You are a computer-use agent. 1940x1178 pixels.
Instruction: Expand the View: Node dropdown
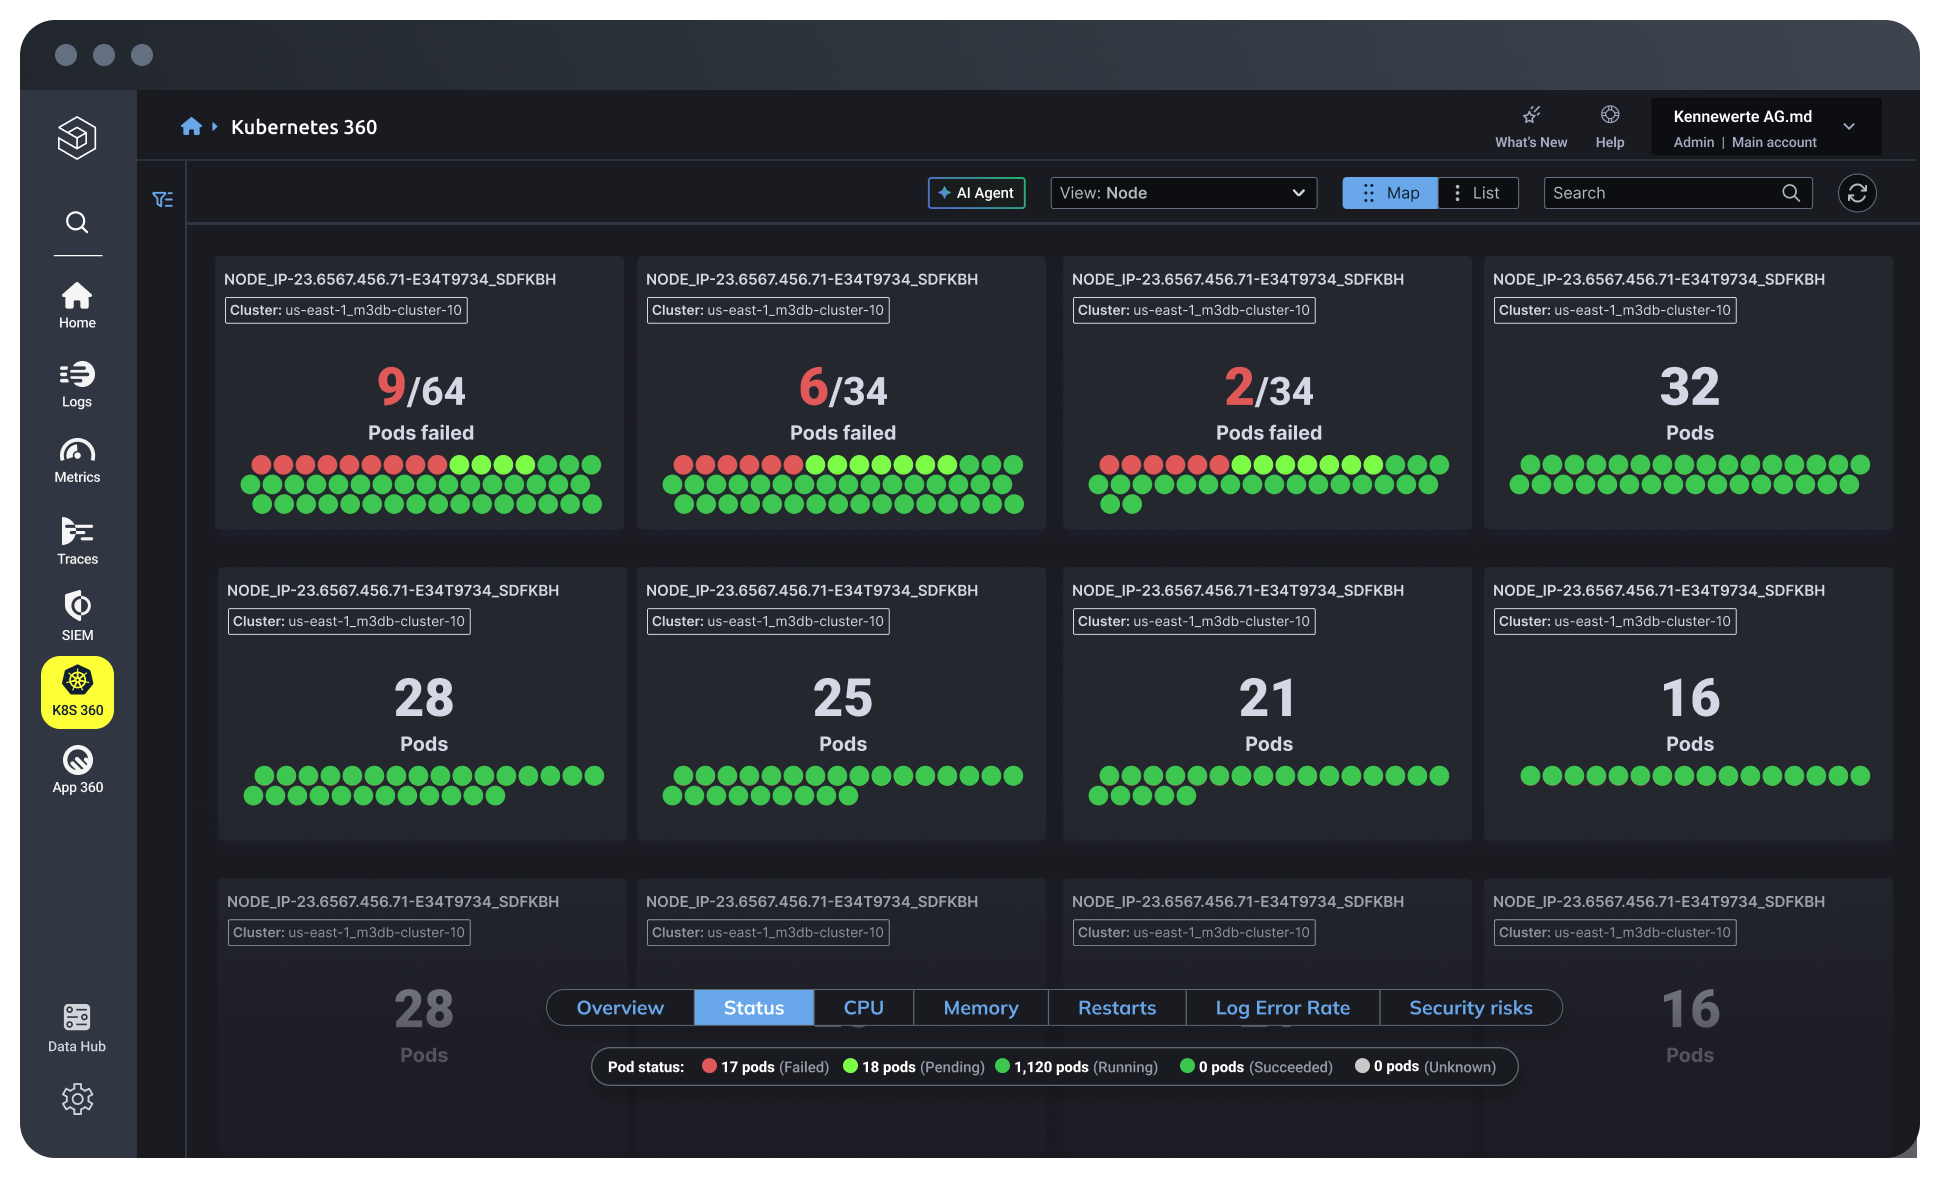pyautogui.click(x=1183, y=192)
